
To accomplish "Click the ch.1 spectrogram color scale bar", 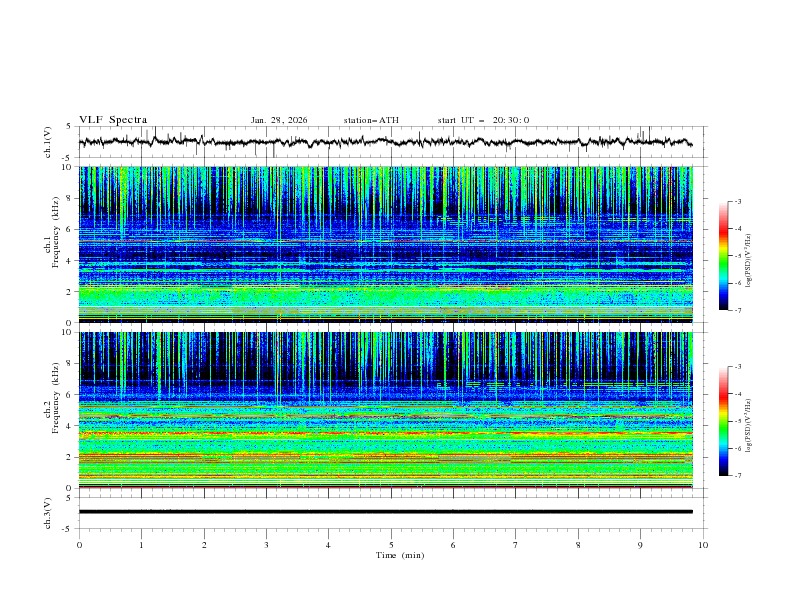I will coord(723,256).
